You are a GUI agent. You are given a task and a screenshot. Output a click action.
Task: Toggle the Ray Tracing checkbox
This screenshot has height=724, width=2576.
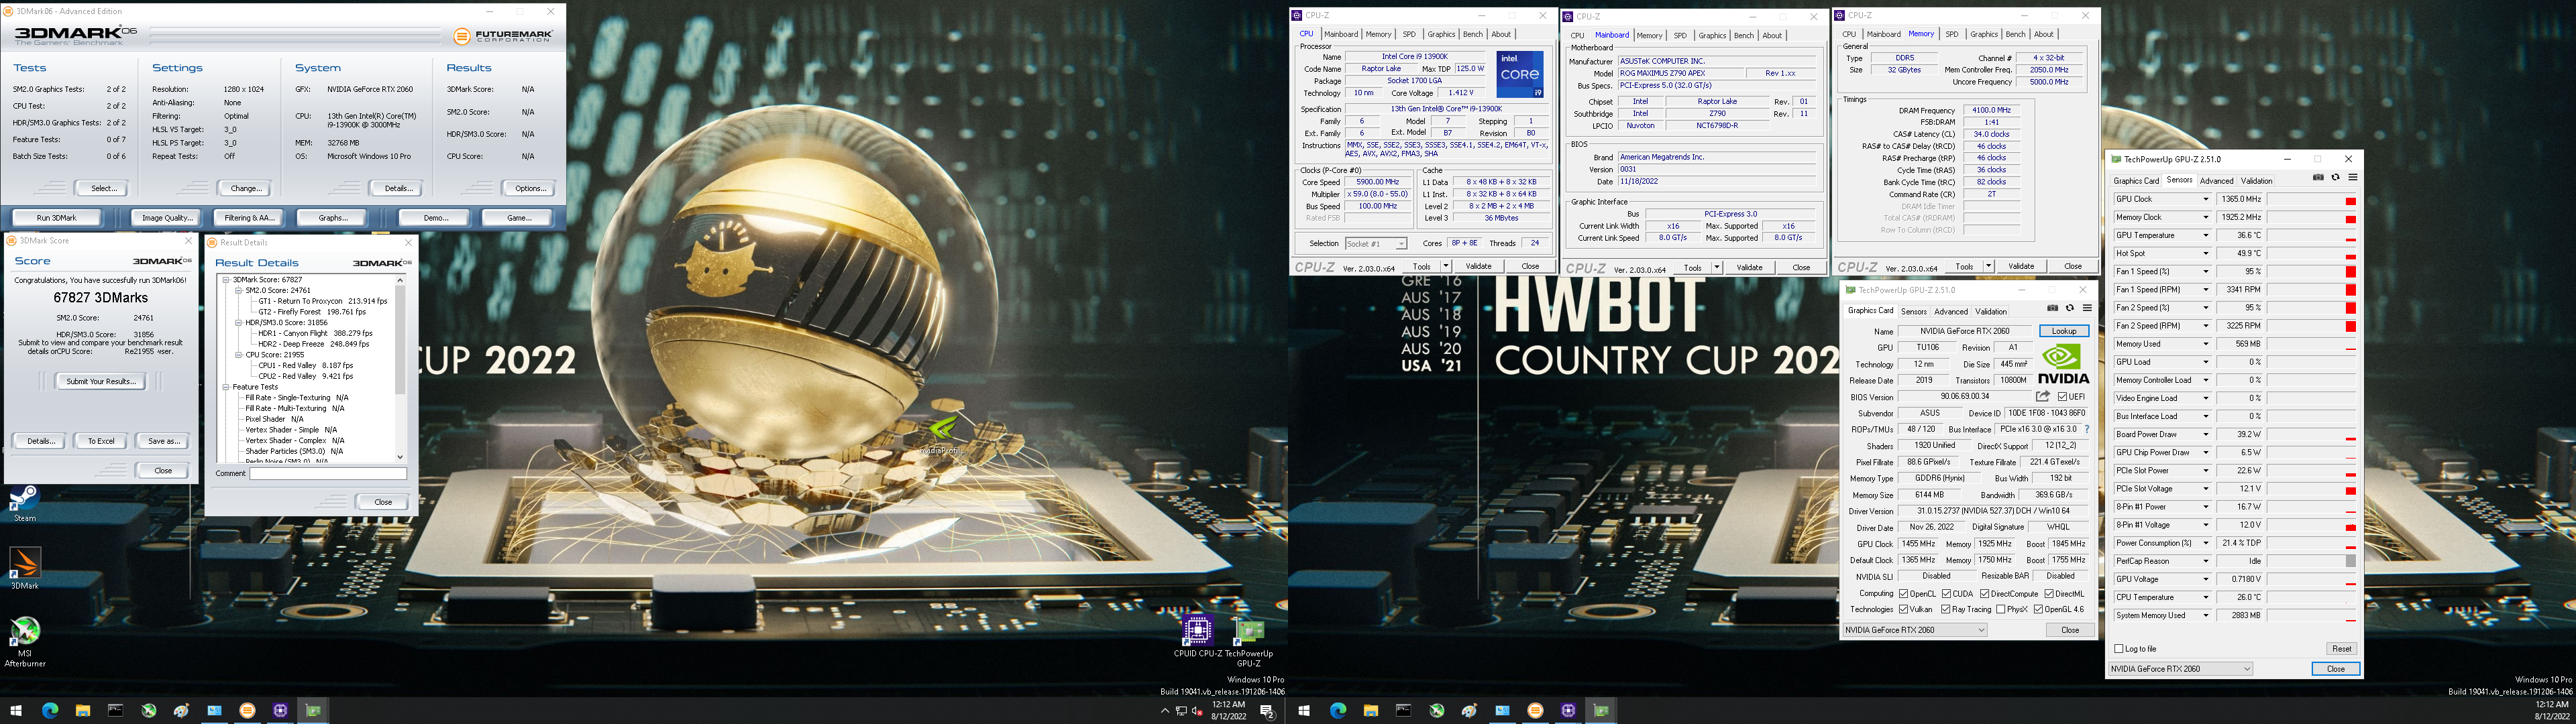1946,609
